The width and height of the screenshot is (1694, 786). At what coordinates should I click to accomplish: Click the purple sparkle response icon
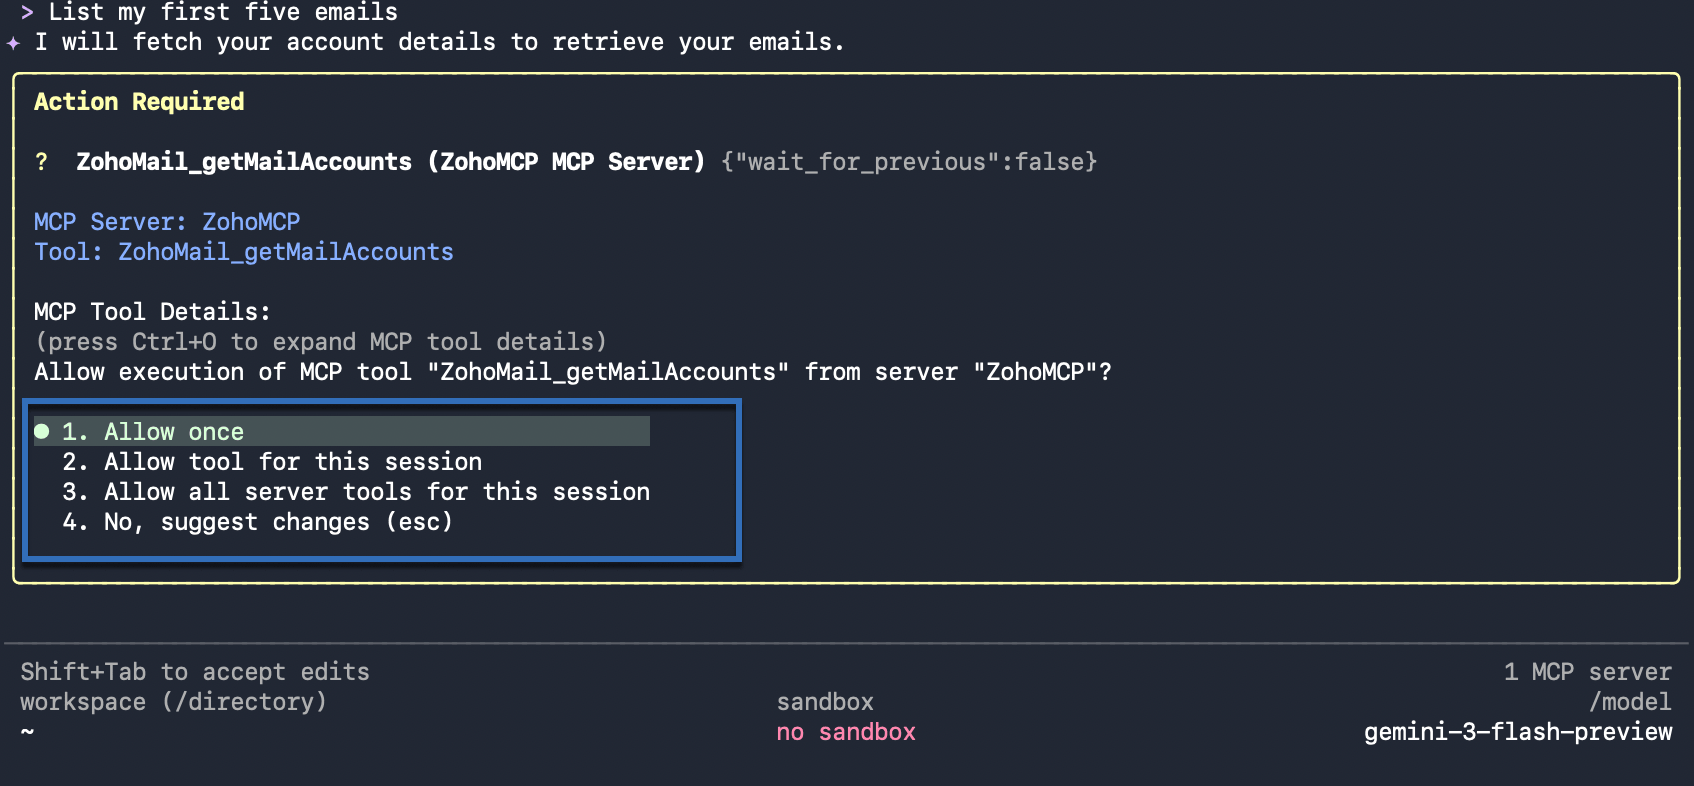click(13, 43)
